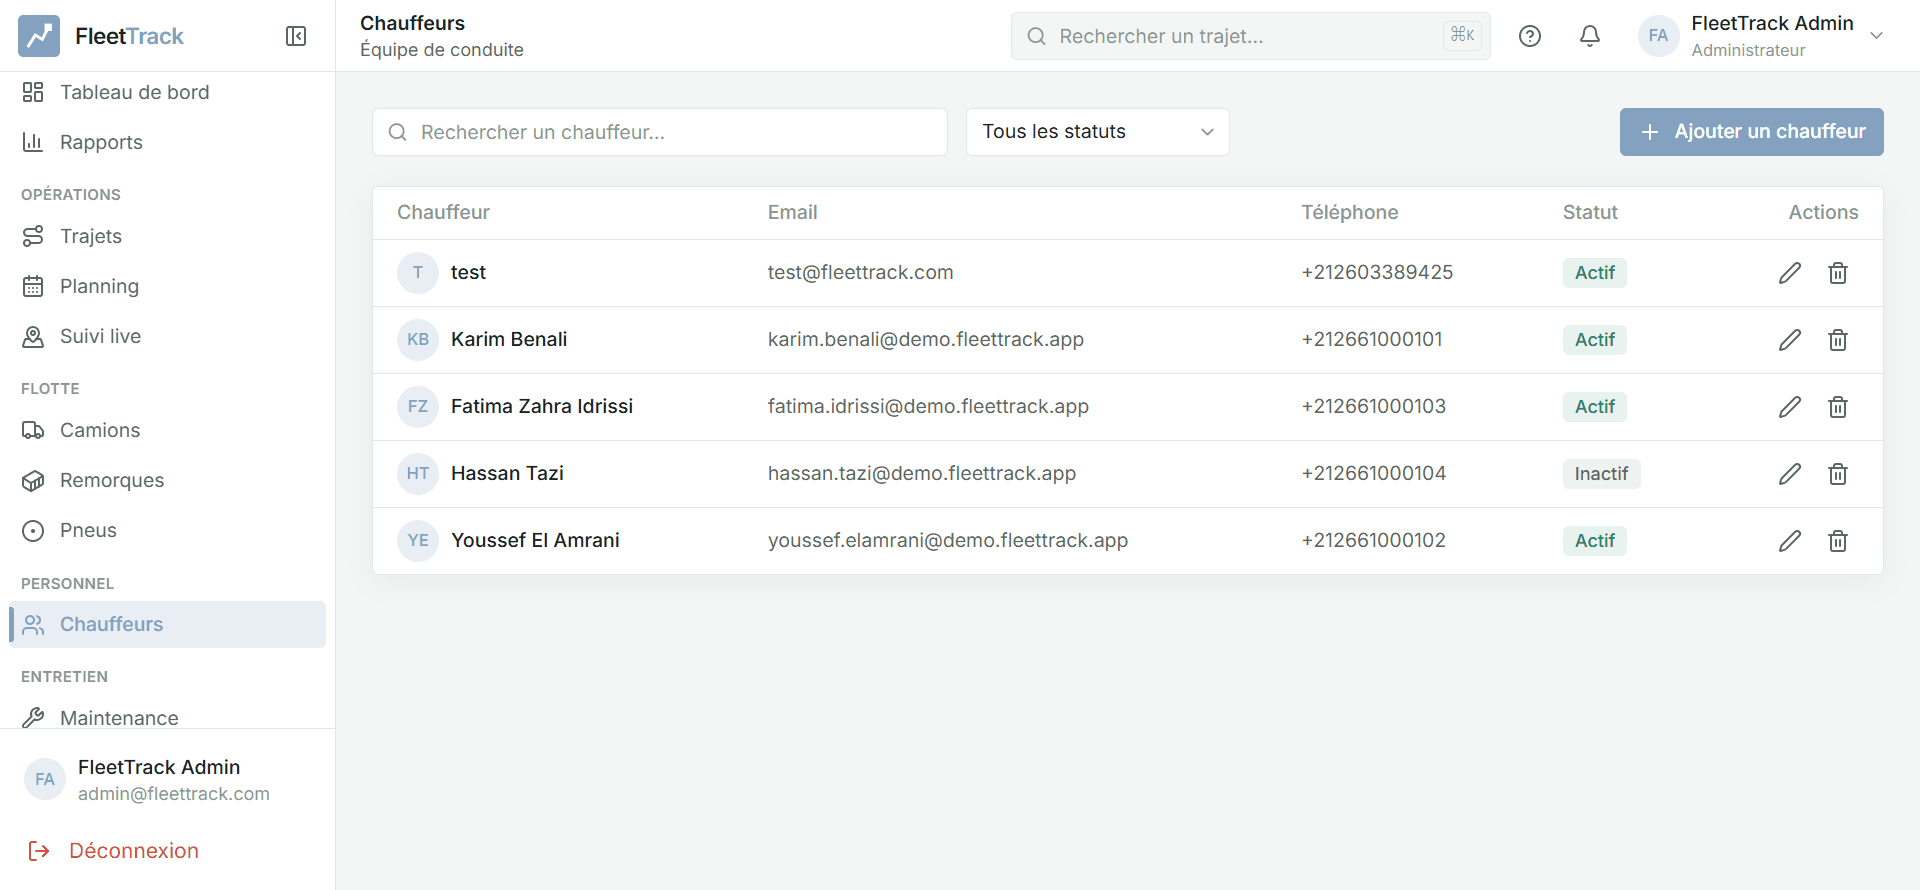Click phone number +212661000101
The width and height of the screenshot is (1920, 890).
point(1372,340)
